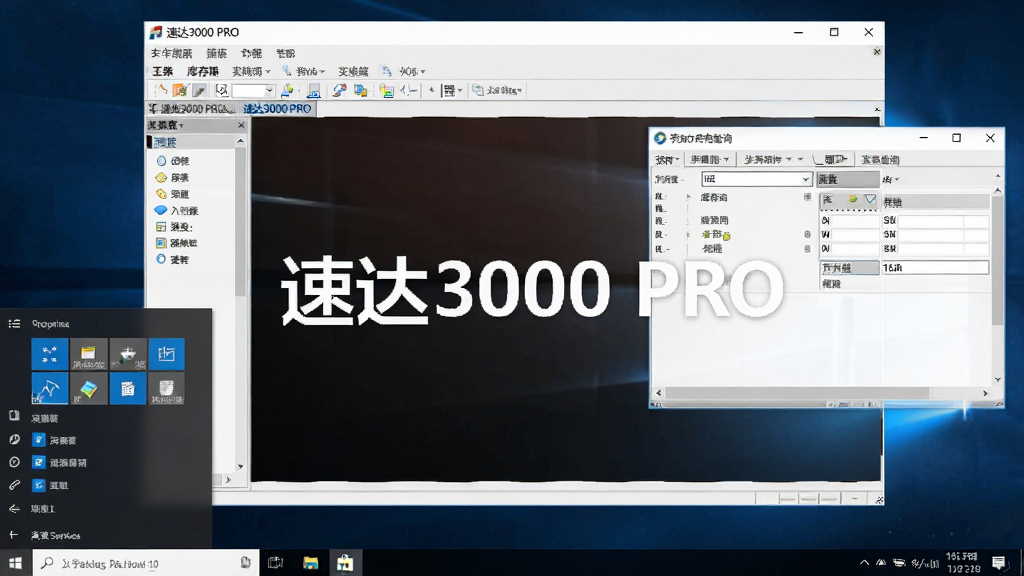Open the first toolbar dropdown in query dialog
1024x576 pixels.
(x=667, y=159)
